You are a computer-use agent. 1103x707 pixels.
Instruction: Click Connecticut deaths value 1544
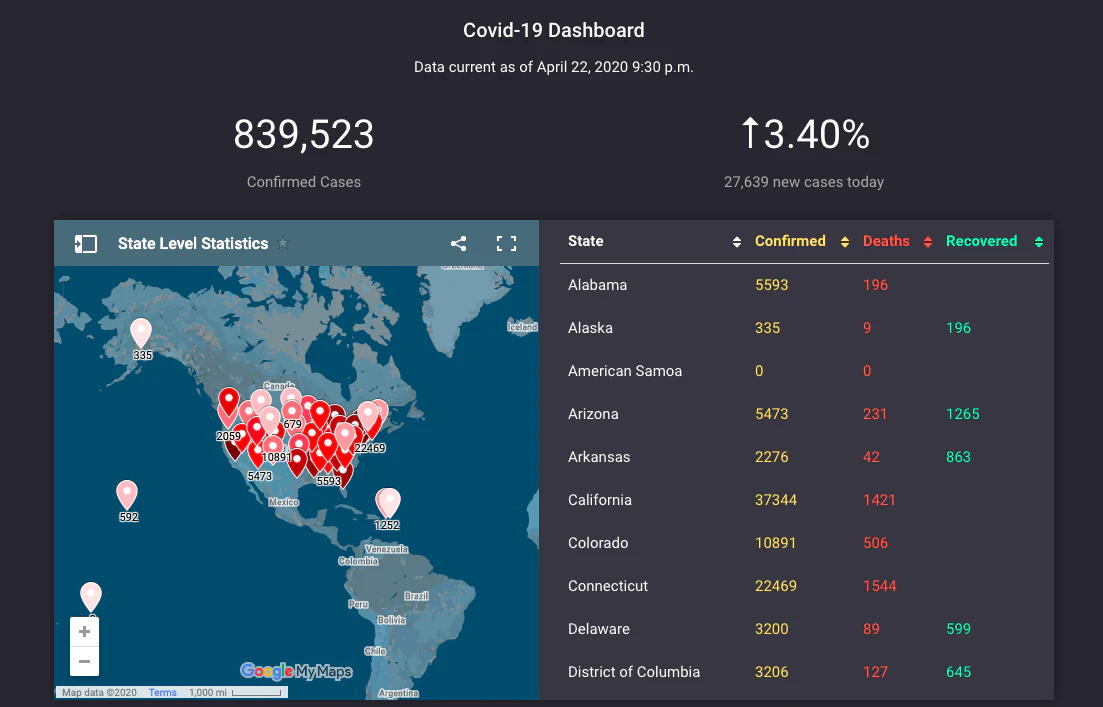point(879,585)
